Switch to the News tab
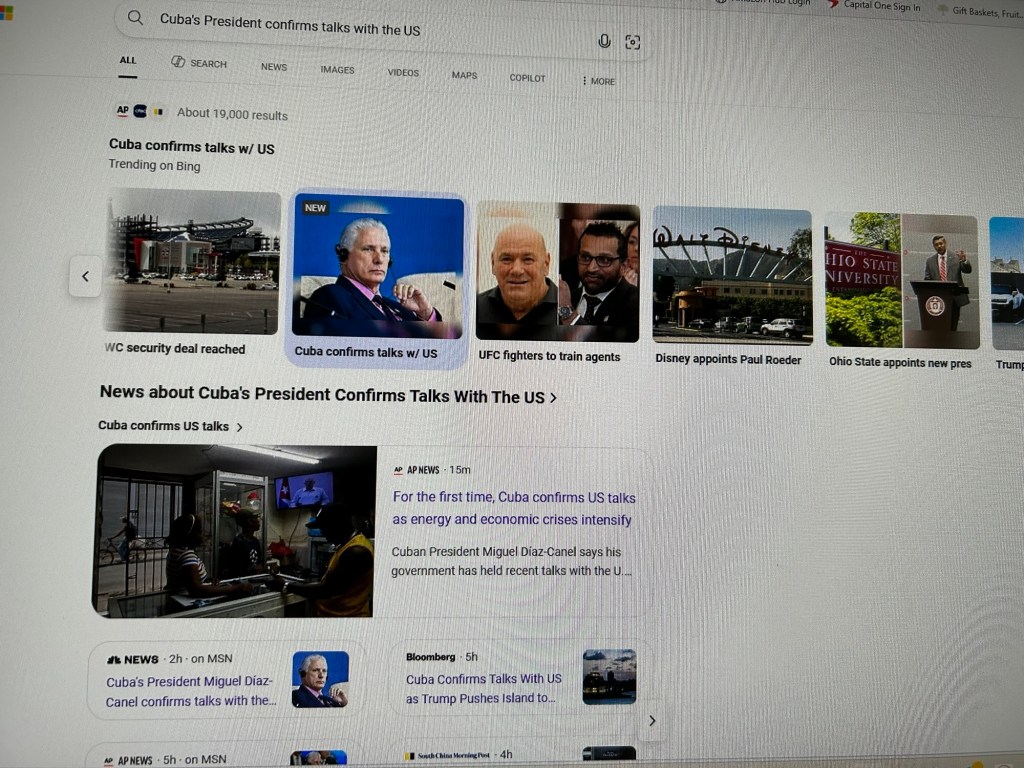 pyautogui.click(x=274, y=67)
